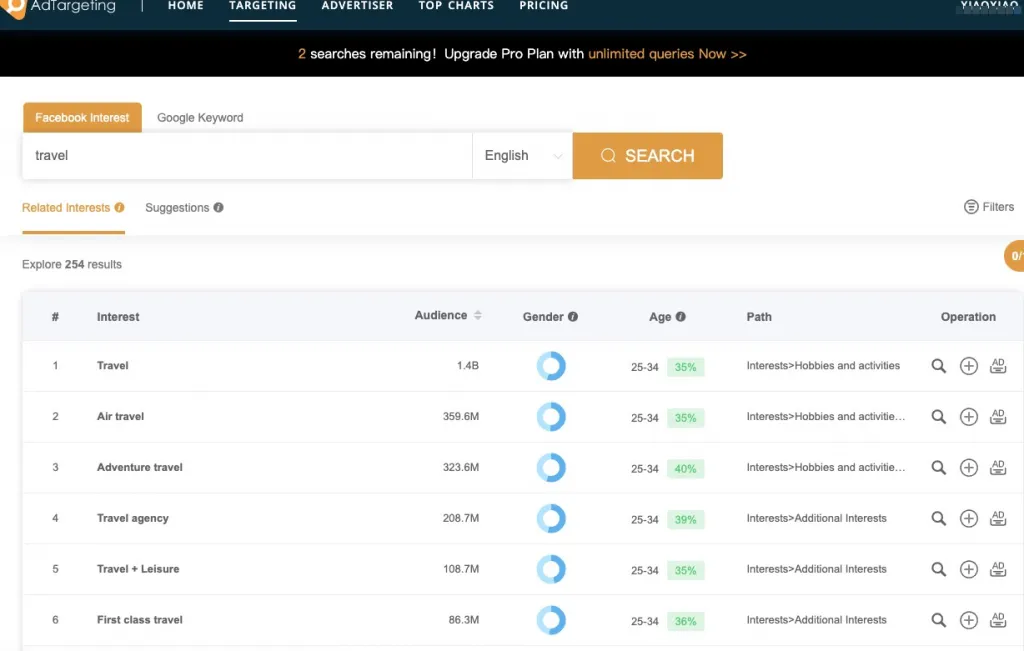Click info icon next to Gender header
1024x651 pixels.
coord(573,317)
